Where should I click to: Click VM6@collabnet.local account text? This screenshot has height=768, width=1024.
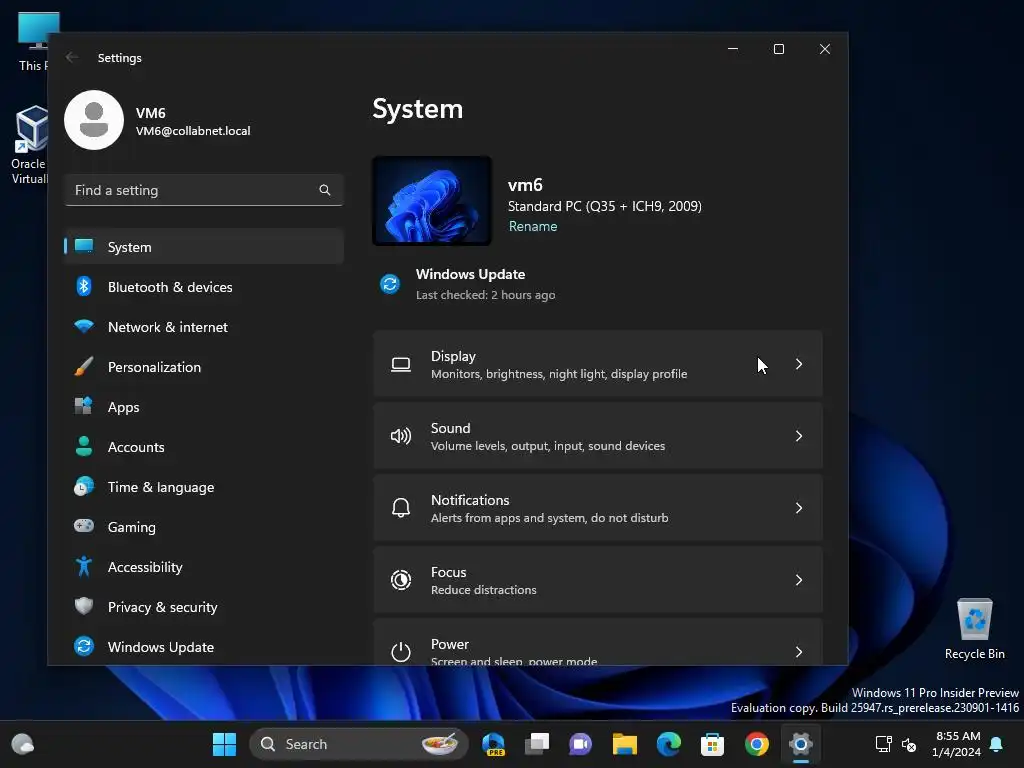pyautogui.click(x=193, y=131)
